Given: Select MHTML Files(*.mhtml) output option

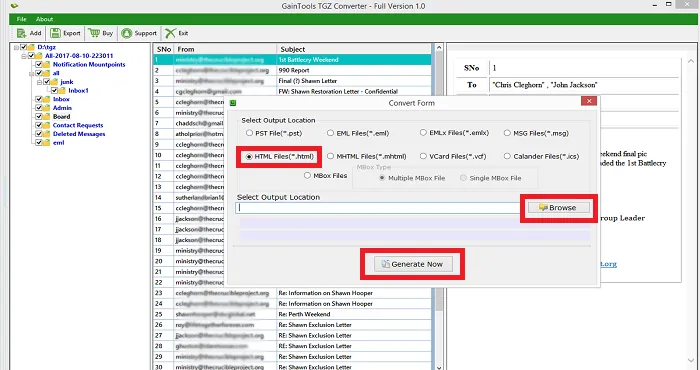Looking at the screenshot, I should click(367, 157).
